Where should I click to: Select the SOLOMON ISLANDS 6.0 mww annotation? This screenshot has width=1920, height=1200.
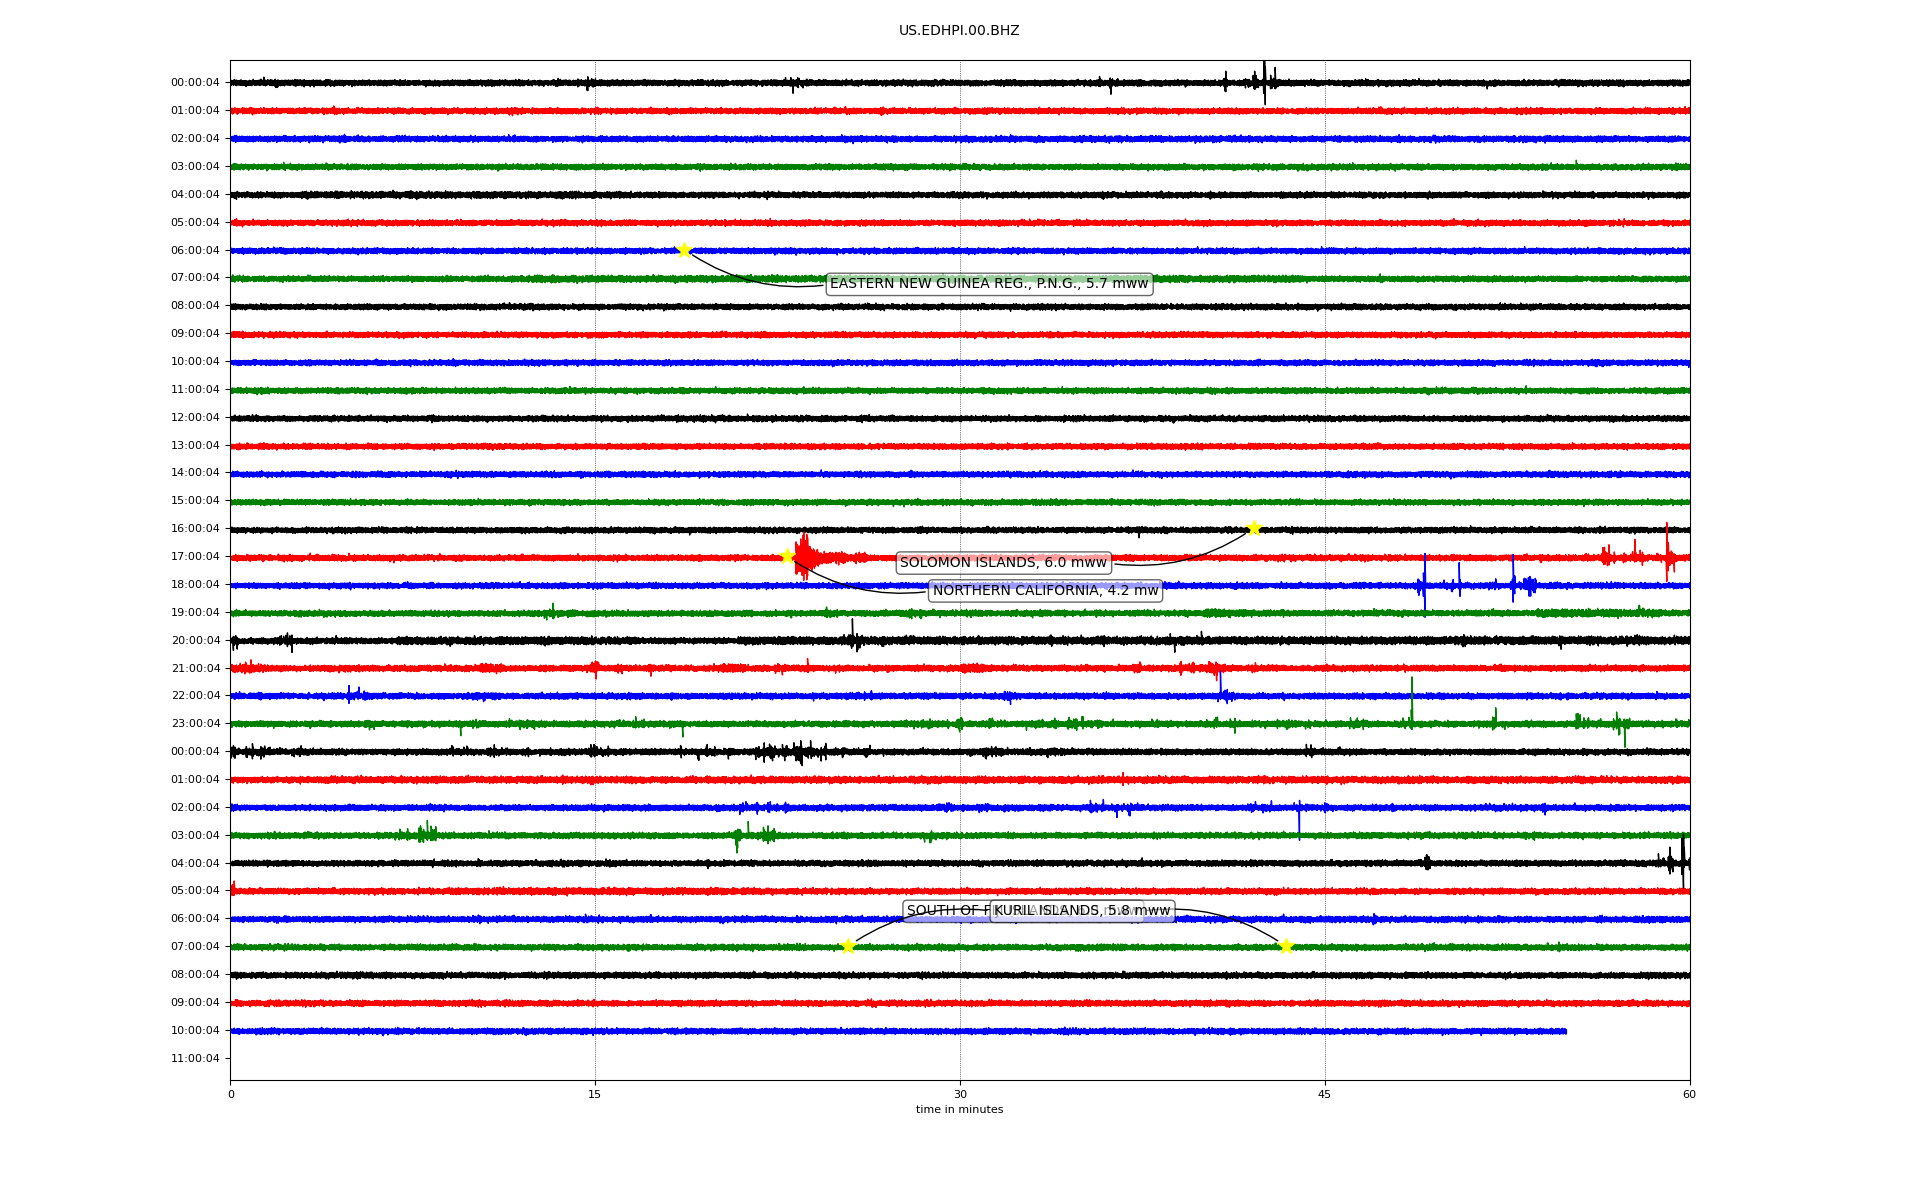tap(1003, 563)
